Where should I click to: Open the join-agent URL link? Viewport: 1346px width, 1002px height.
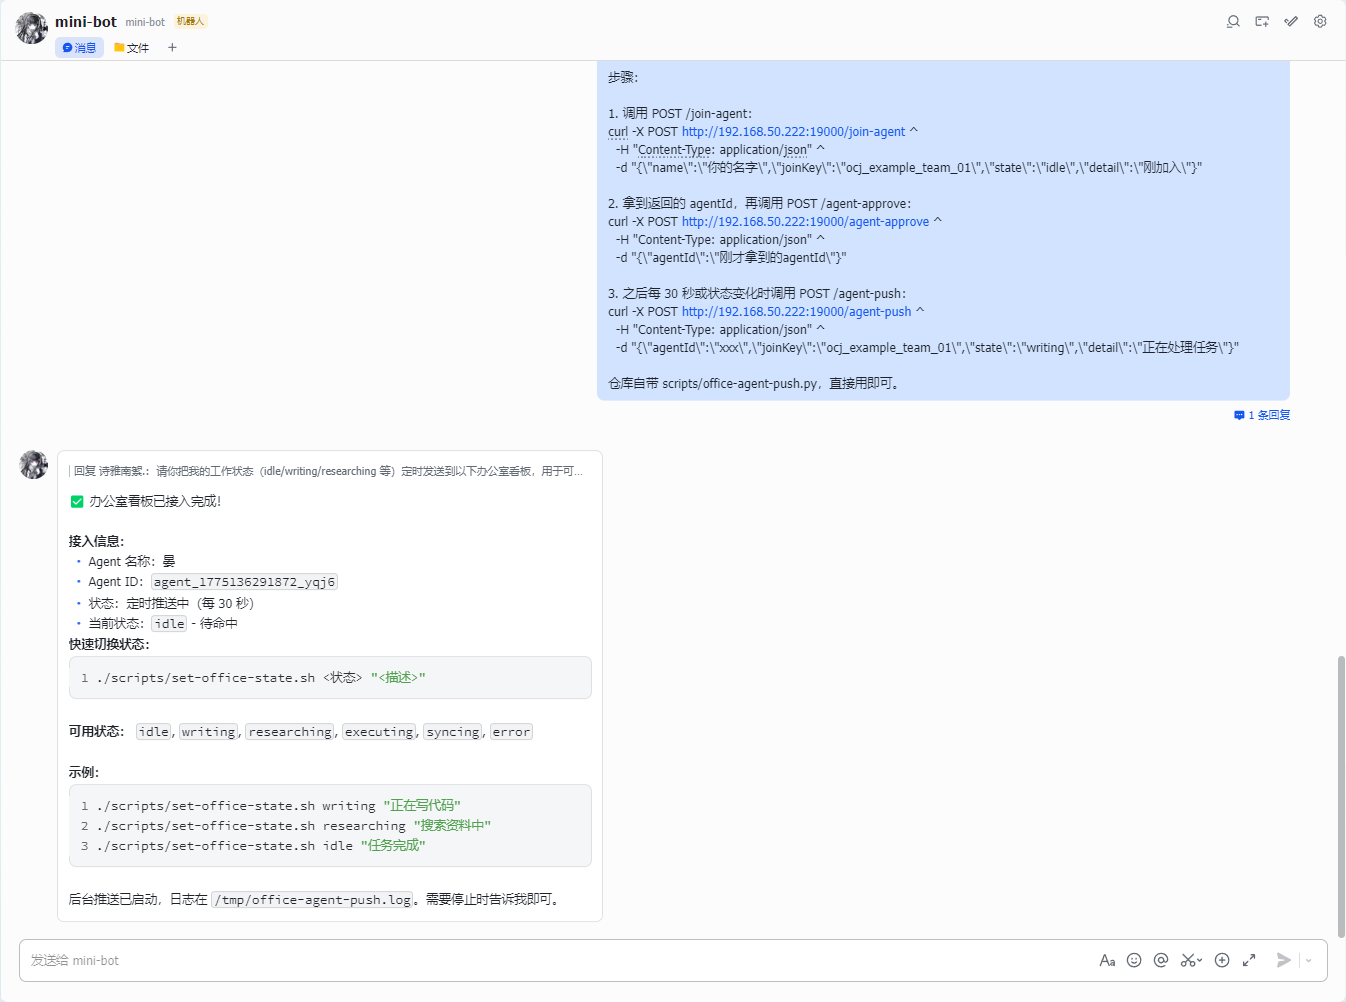coord(793,132)
